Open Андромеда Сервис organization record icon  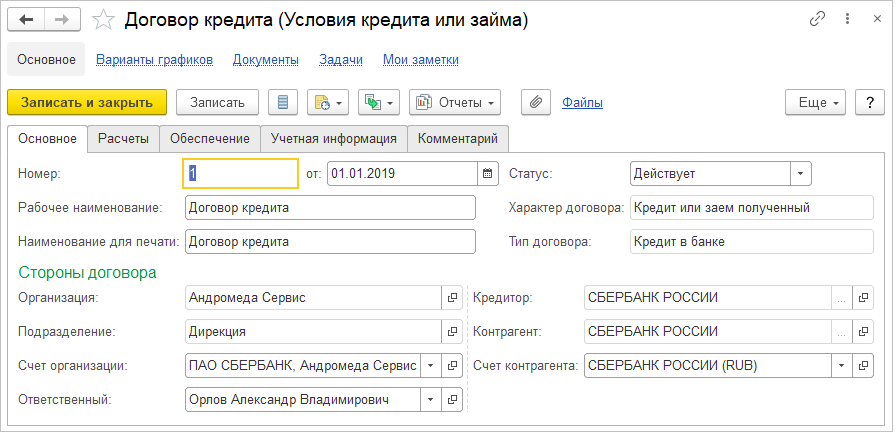[452, 297]
